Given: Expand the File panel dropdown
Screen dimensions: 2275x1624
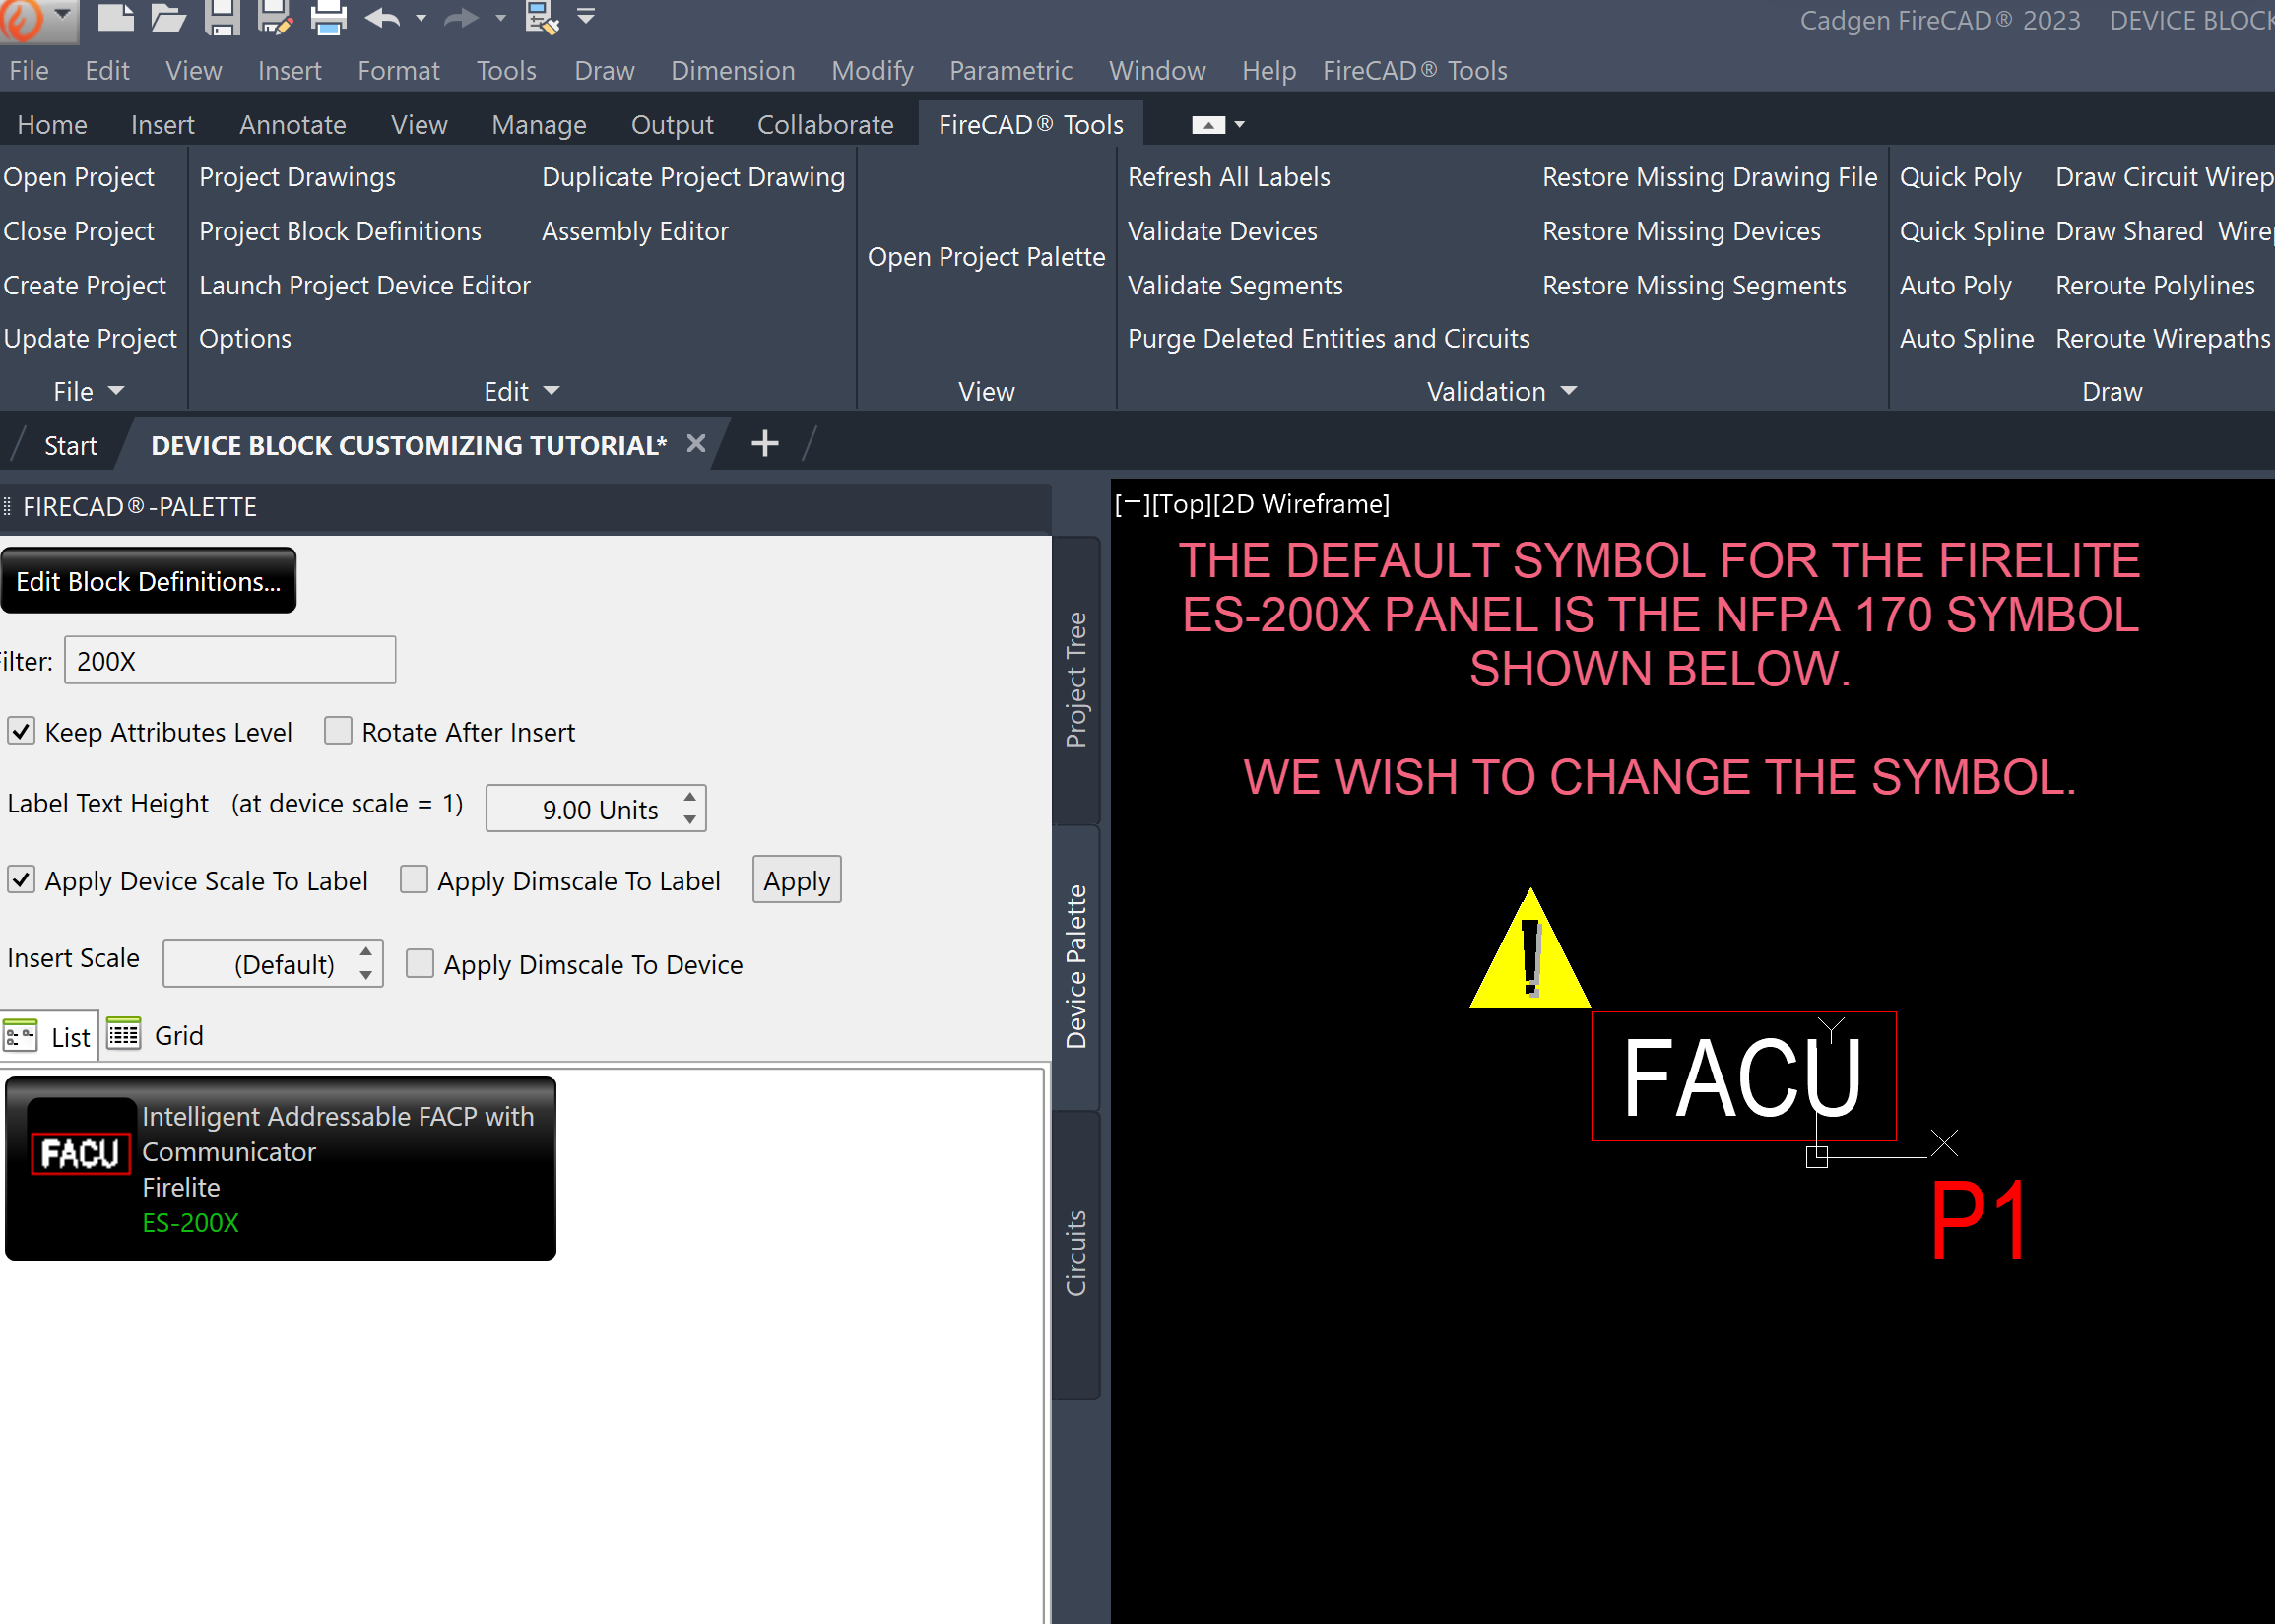Looking at the screenshot, I should point(116,391).
